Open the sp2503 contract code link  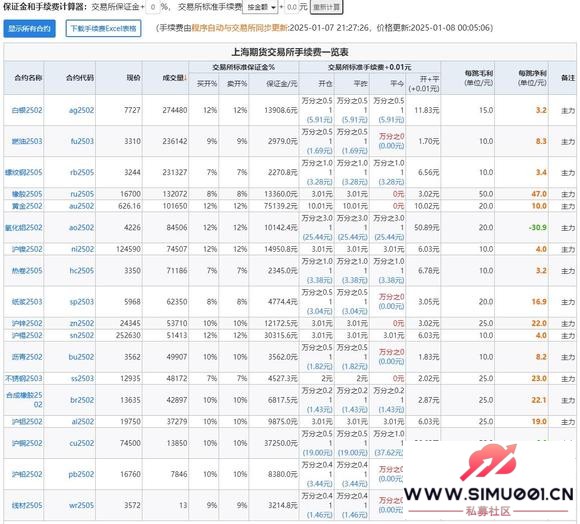(x=82, y=302)
